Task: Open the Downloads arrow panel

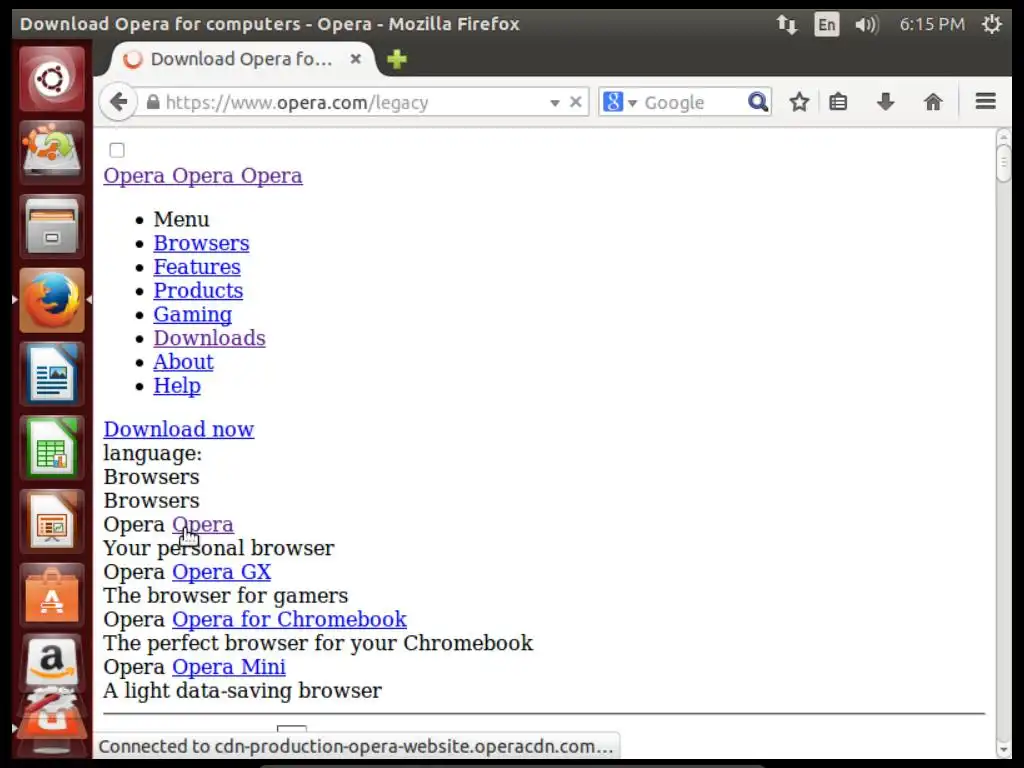Action: click(x=886, y=102)
